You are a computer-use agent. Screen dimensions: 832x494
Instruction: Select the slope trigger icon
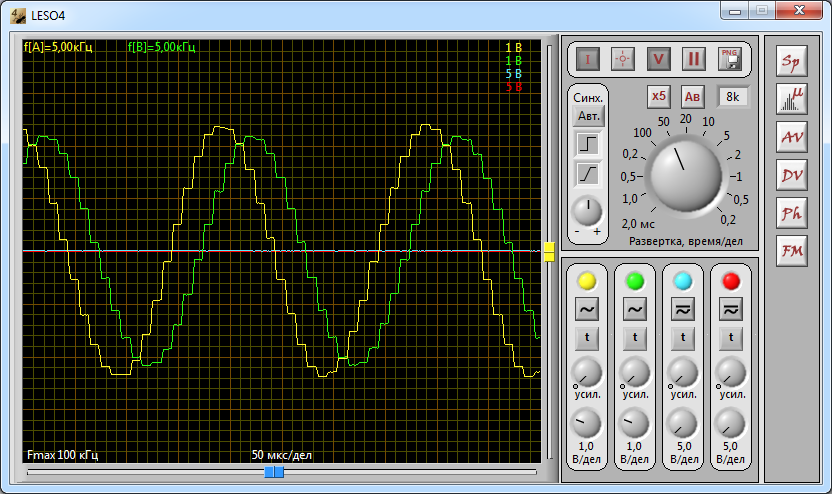click(x=588, y=174)
